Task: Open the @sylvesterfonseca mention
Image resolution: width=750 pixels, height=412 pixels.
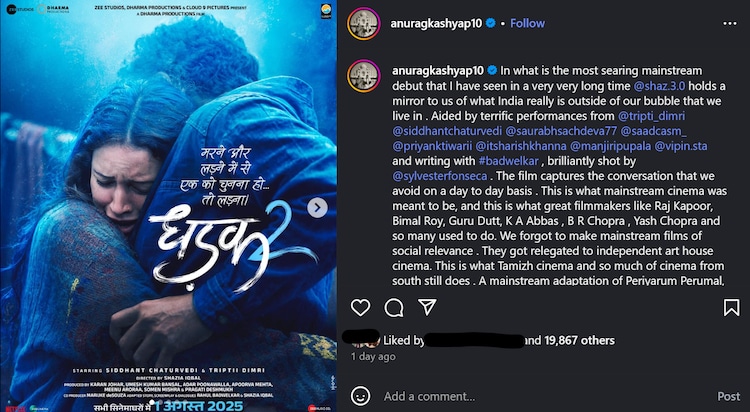Action: [x=442, y=177]
